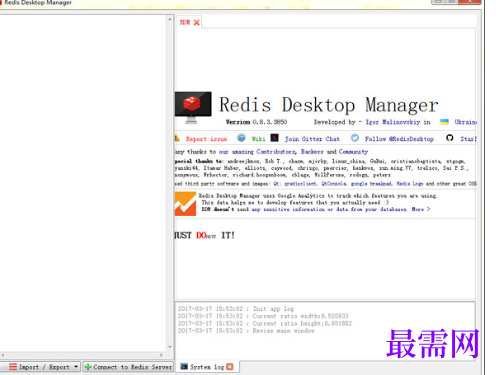Click the Import / Export menu icon
498x375 pixels.
click(x=13, y=367)
